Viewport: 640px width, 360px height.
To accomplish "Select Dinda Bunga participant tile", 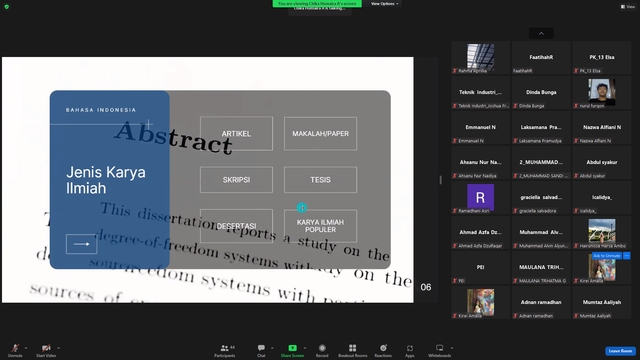I will (541, 93).
